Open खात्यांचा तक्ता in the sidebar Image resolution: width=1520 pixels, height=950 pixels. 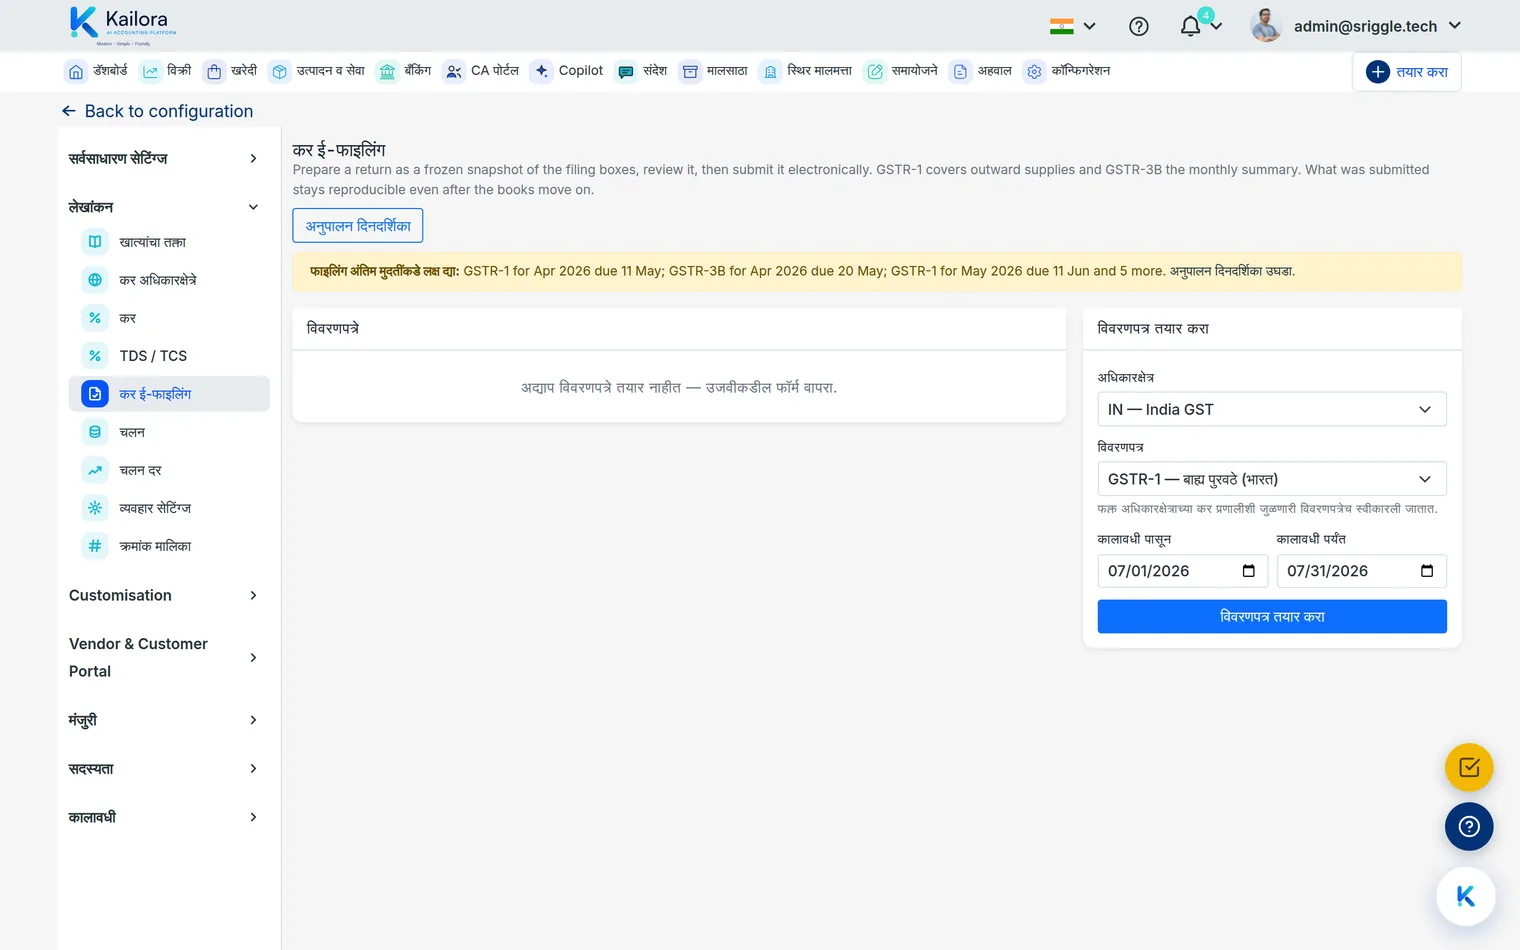(x=169, y=242)
